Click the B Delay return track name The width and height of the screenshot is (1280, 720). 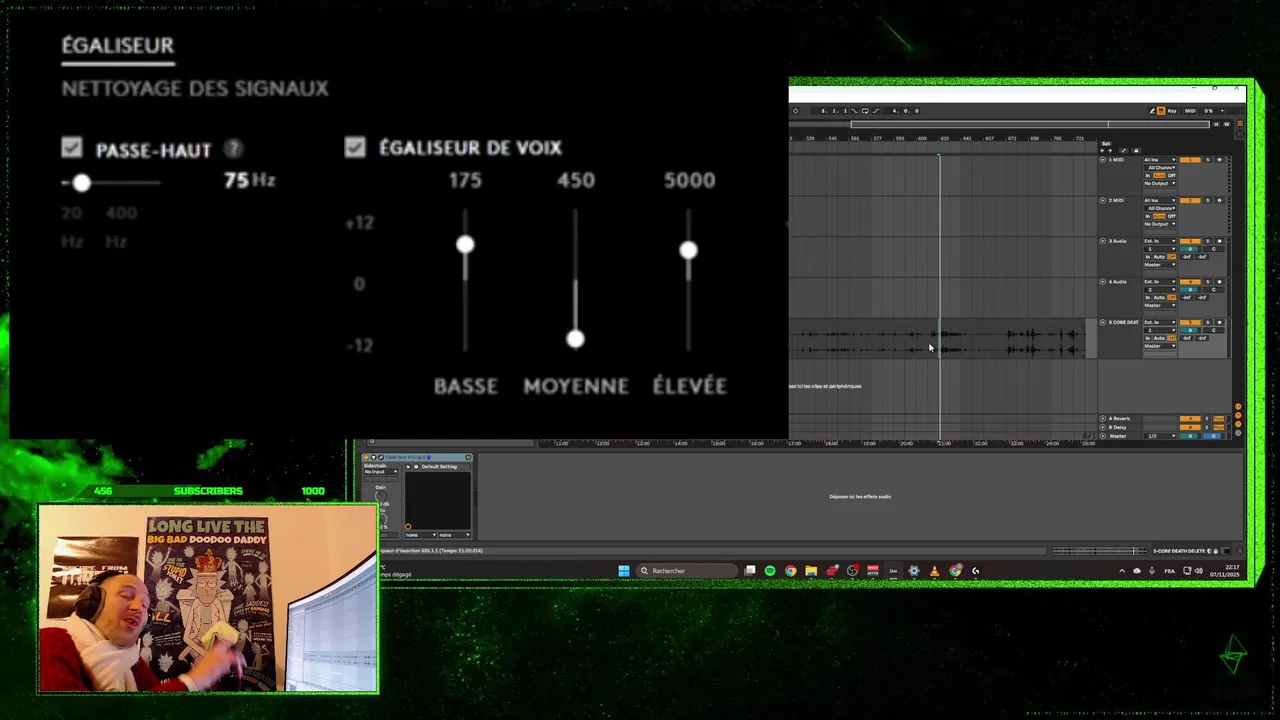pos(1118,427)
